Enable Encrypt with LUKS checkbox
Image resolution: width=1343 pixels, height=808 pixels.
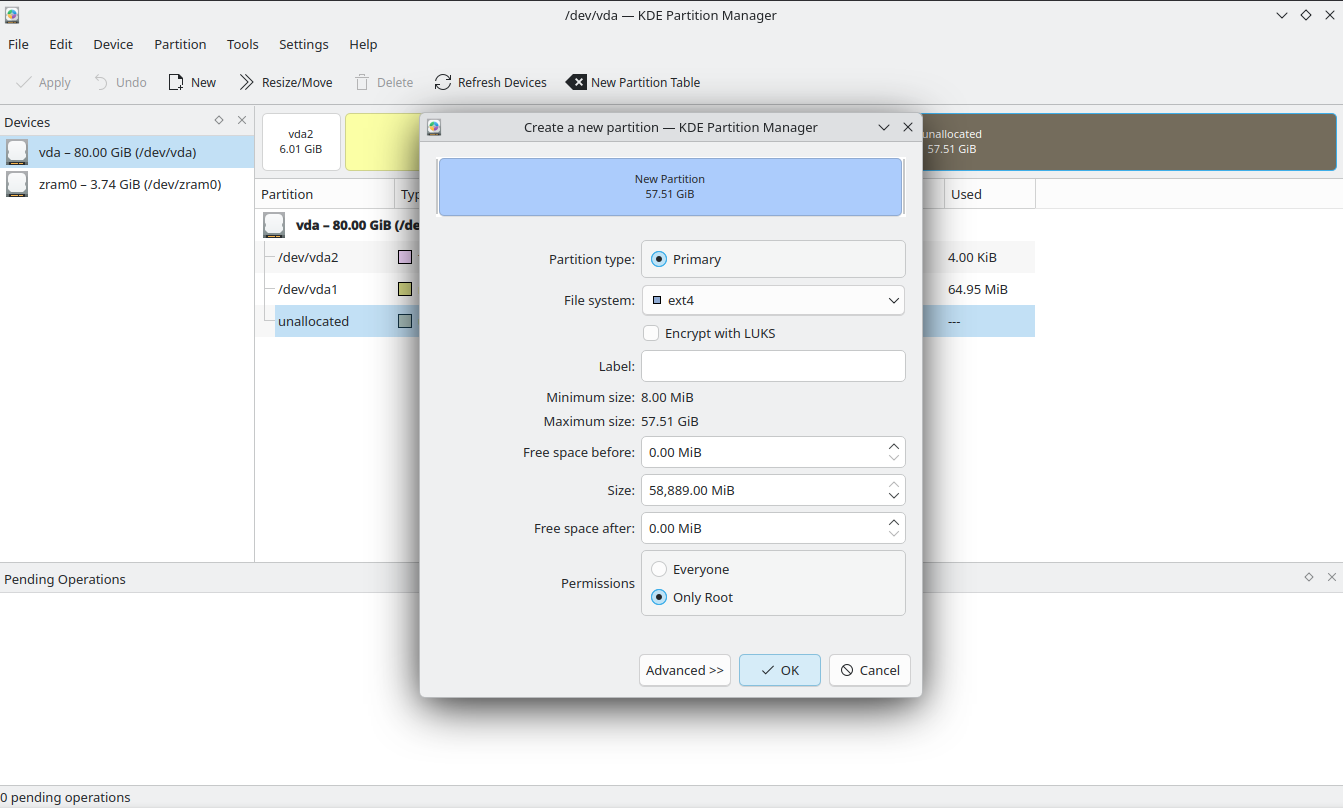point(651,333)
